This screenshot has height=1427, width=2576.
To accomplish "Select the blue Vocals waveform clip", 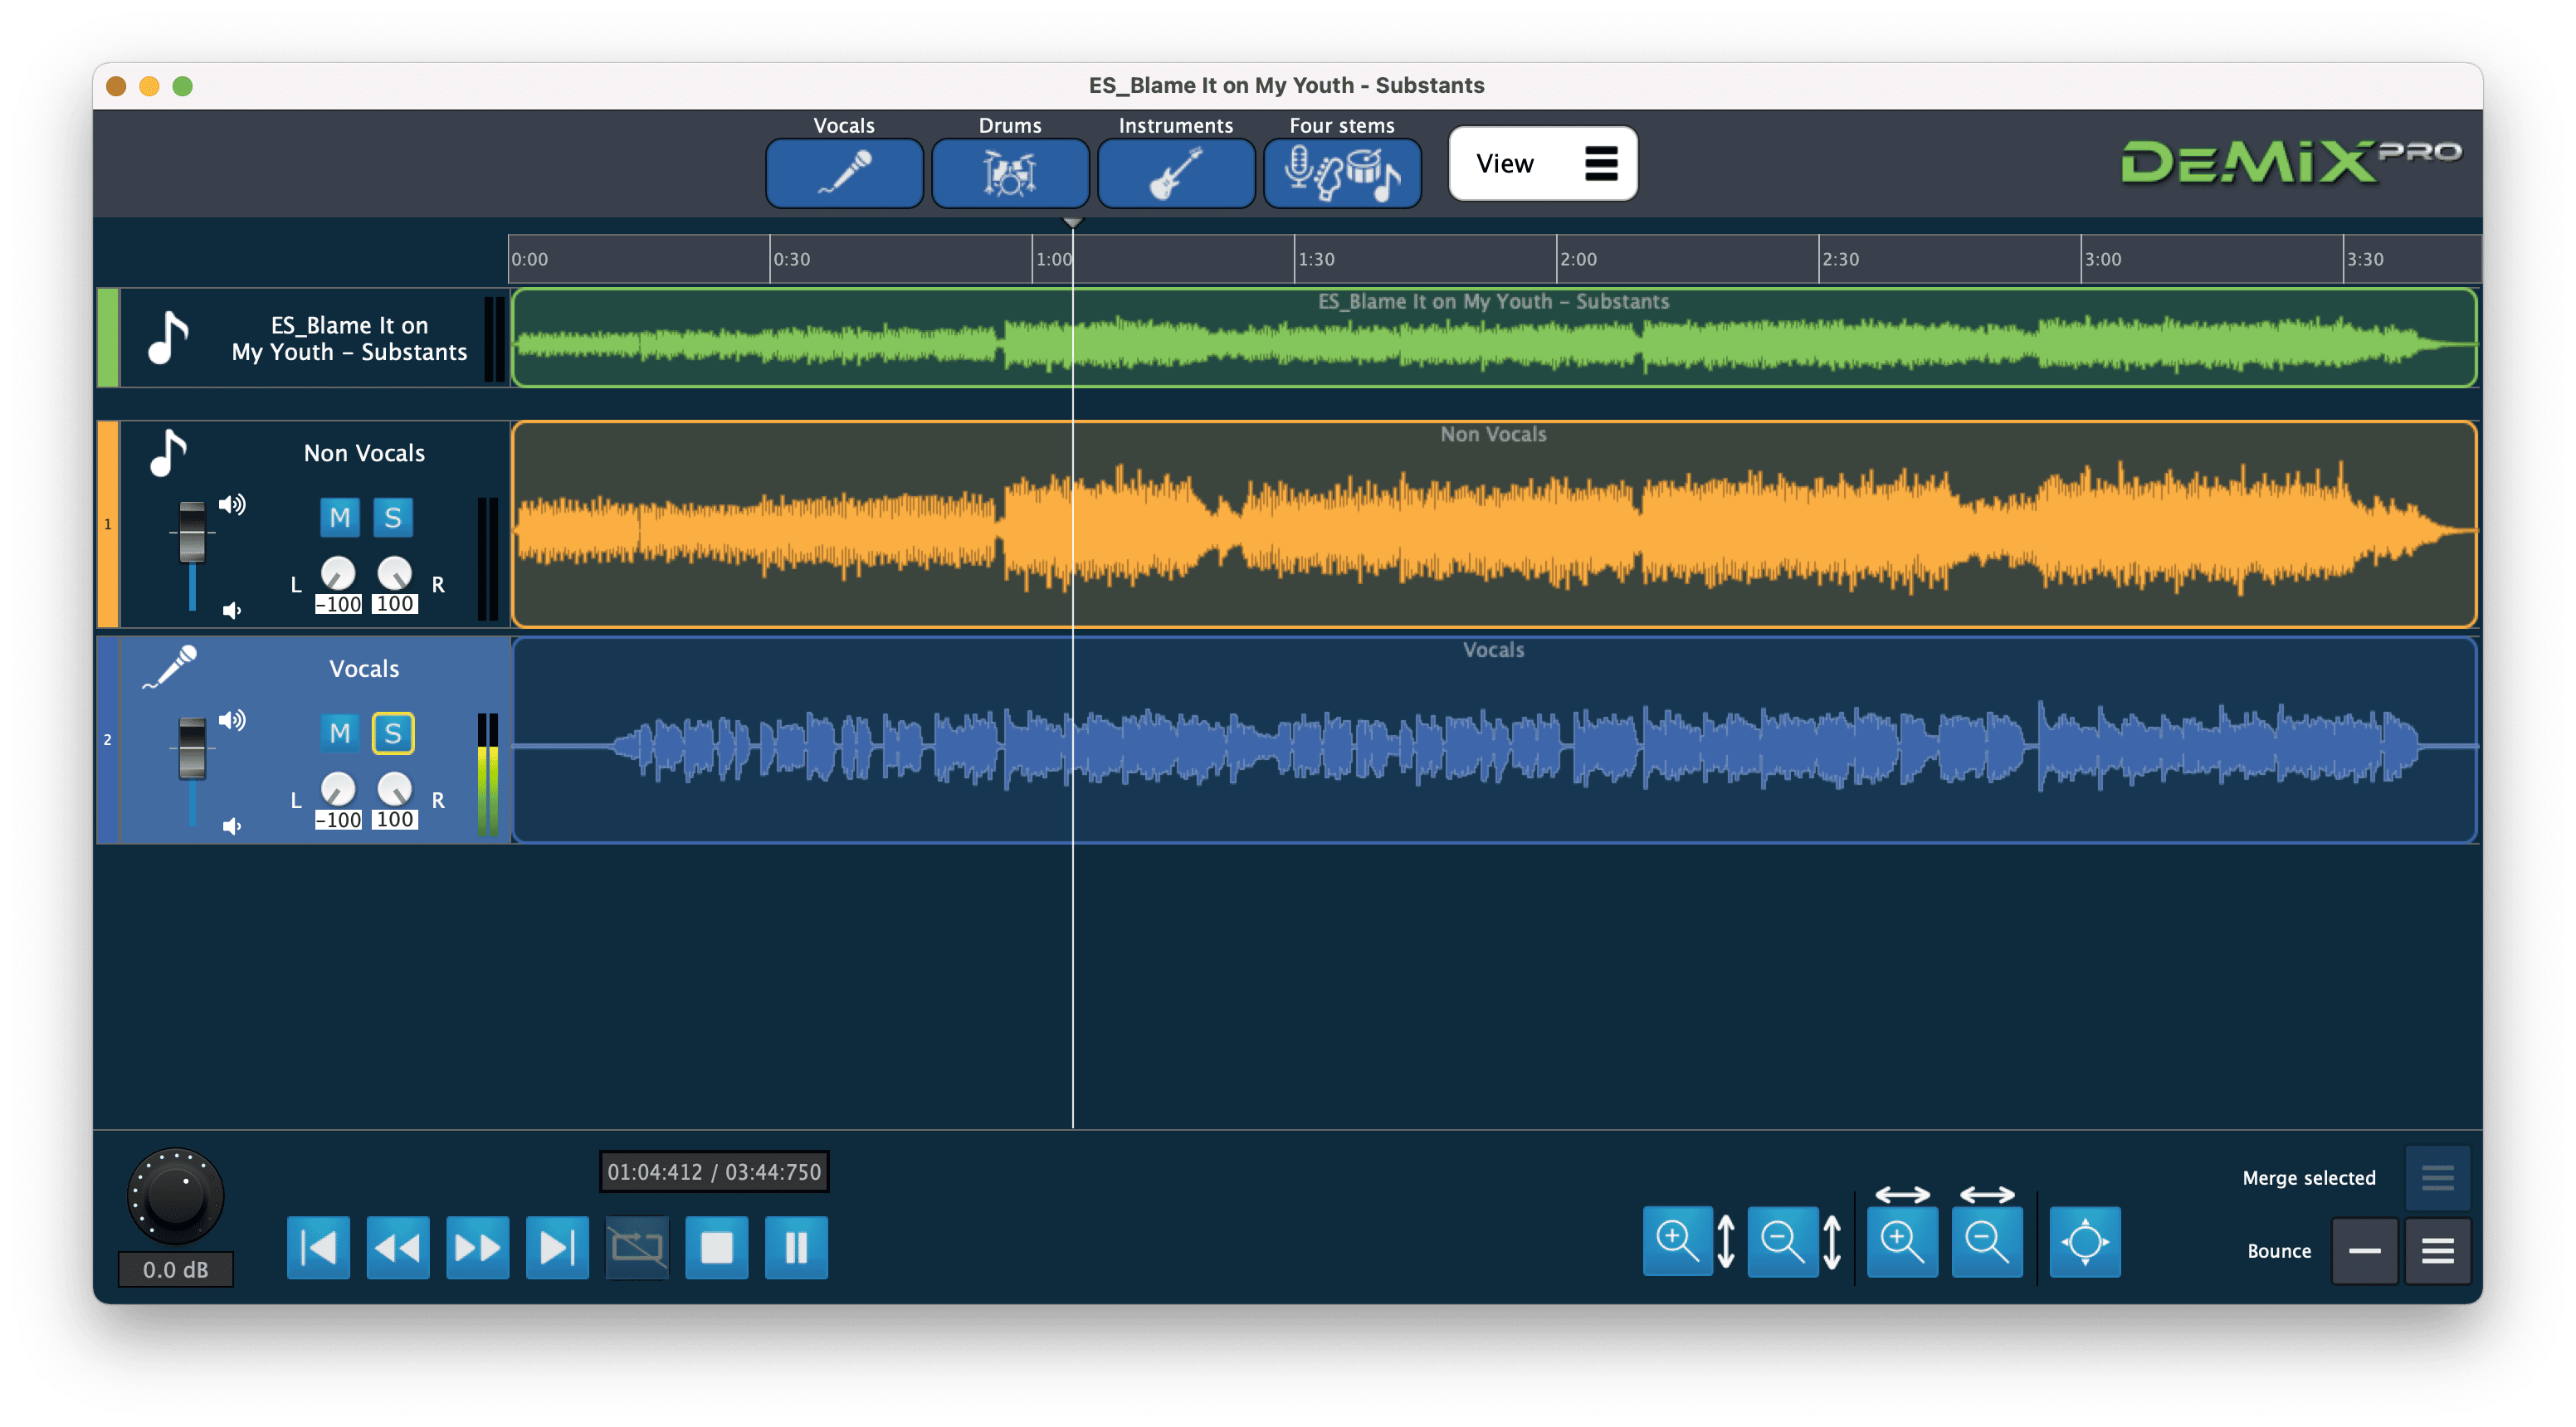I will tap(1494, 740).
